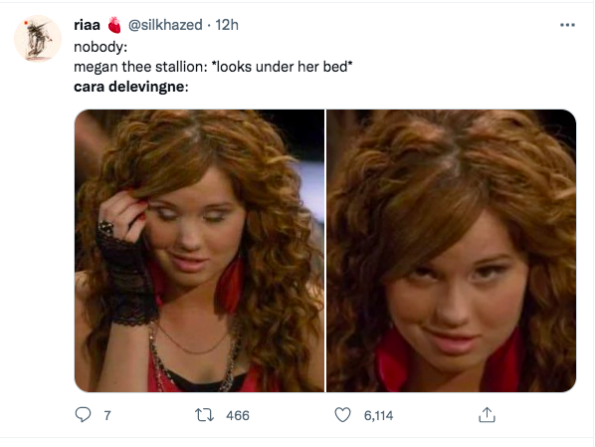Open riaa's profile picture avatar
Screen dimensions: 595x447
(x=38, y=38)
